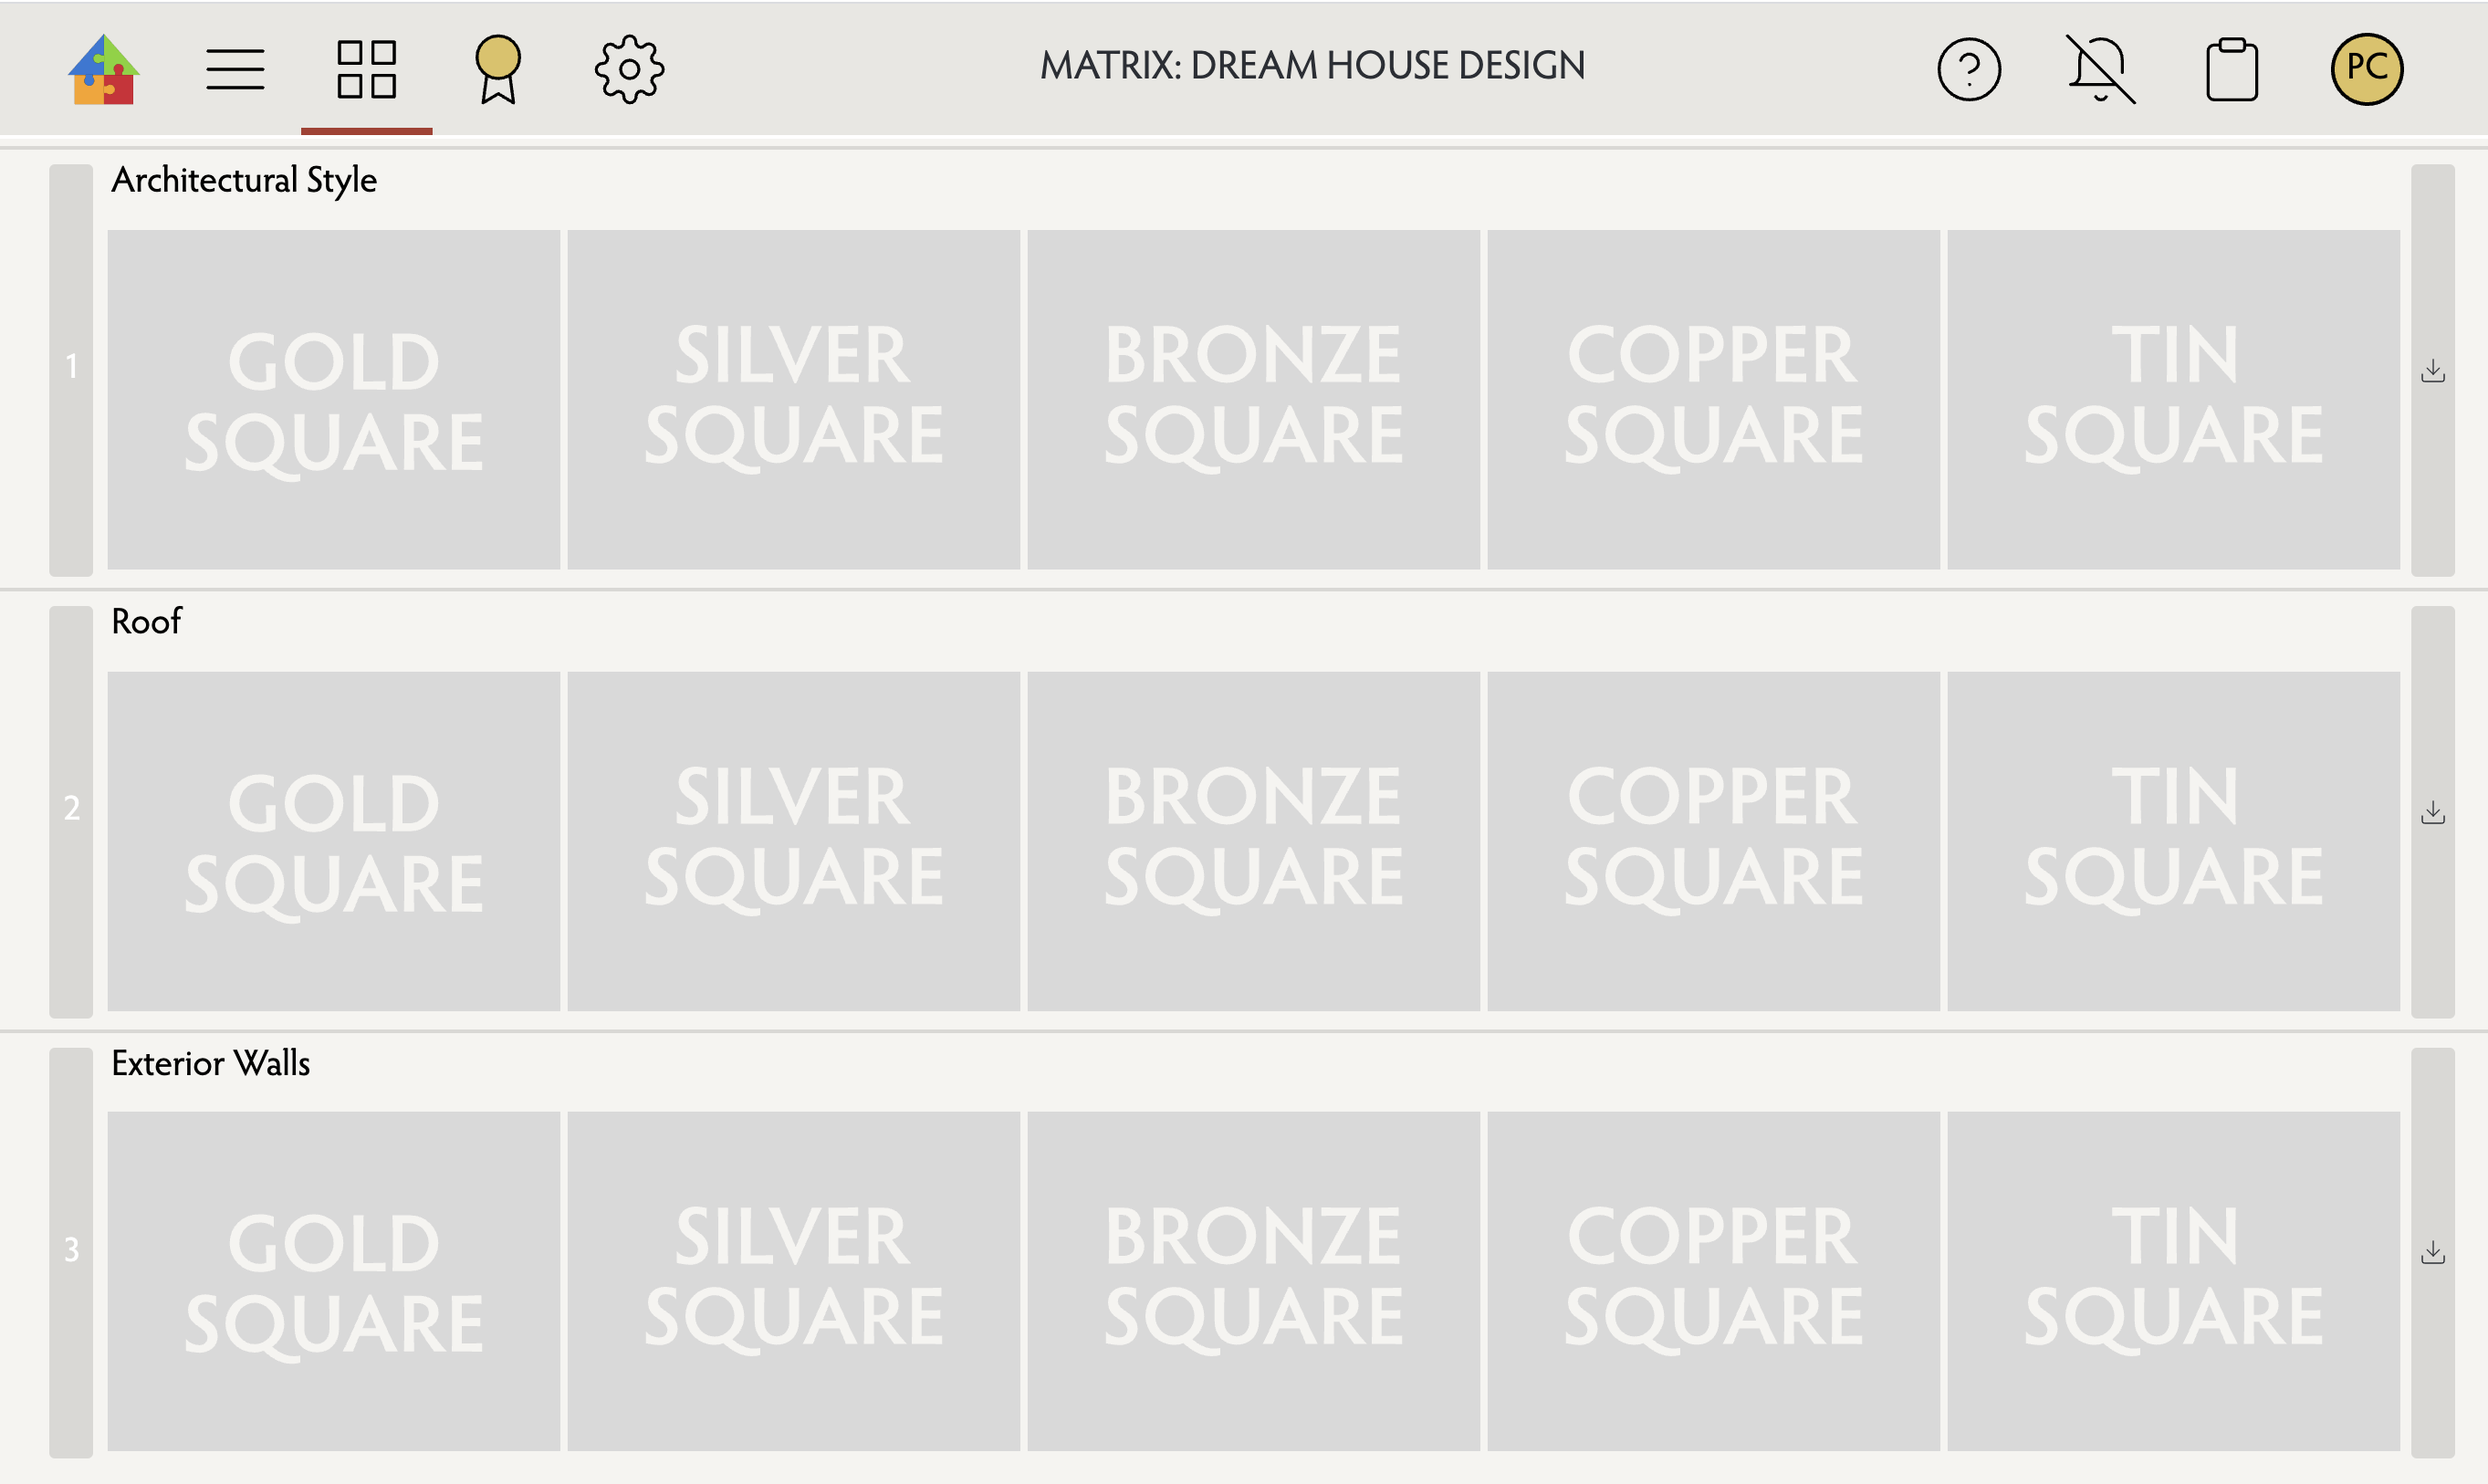
Task: Select Copper Square in Roof row
Action: coord(1713,840)
